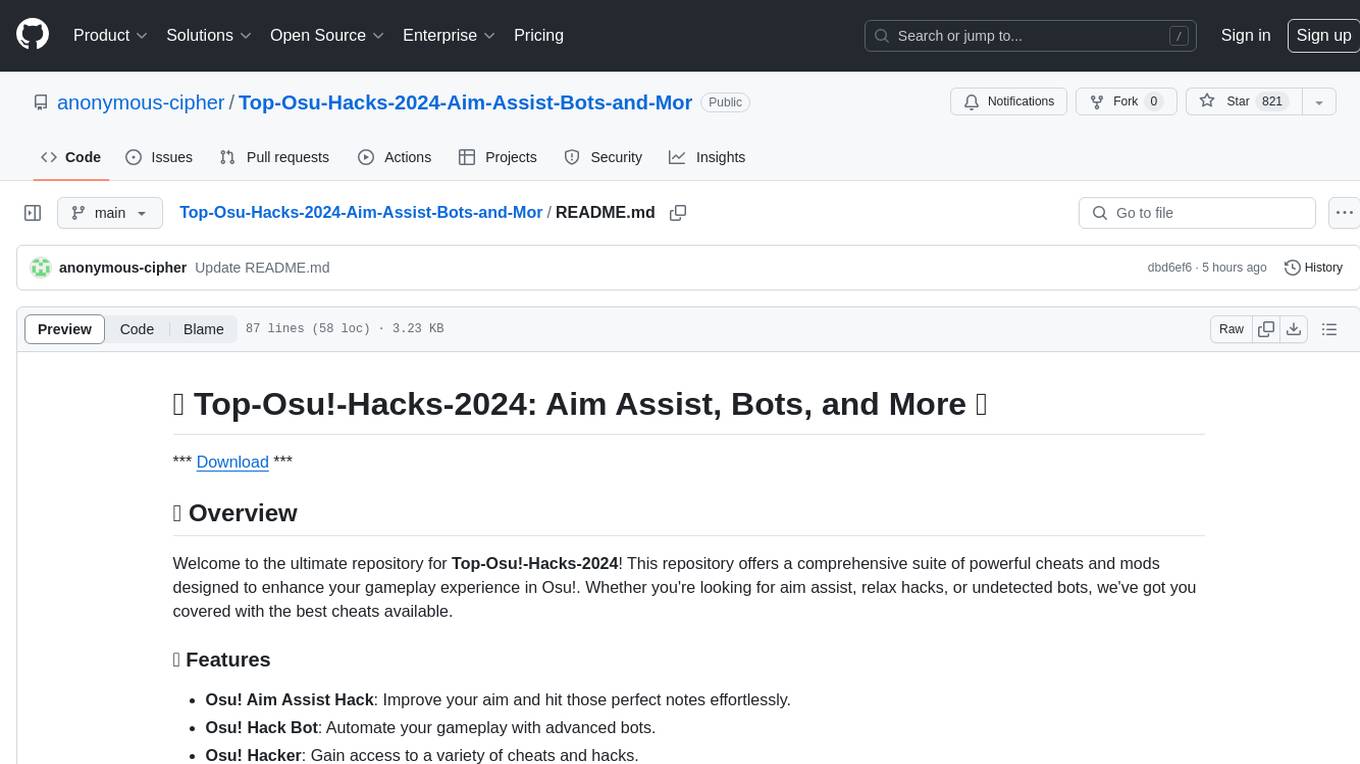Viewport: 1360px width, 764px height.
Task: Click the 87 lines file info text
Action: (x=344, y=329)
